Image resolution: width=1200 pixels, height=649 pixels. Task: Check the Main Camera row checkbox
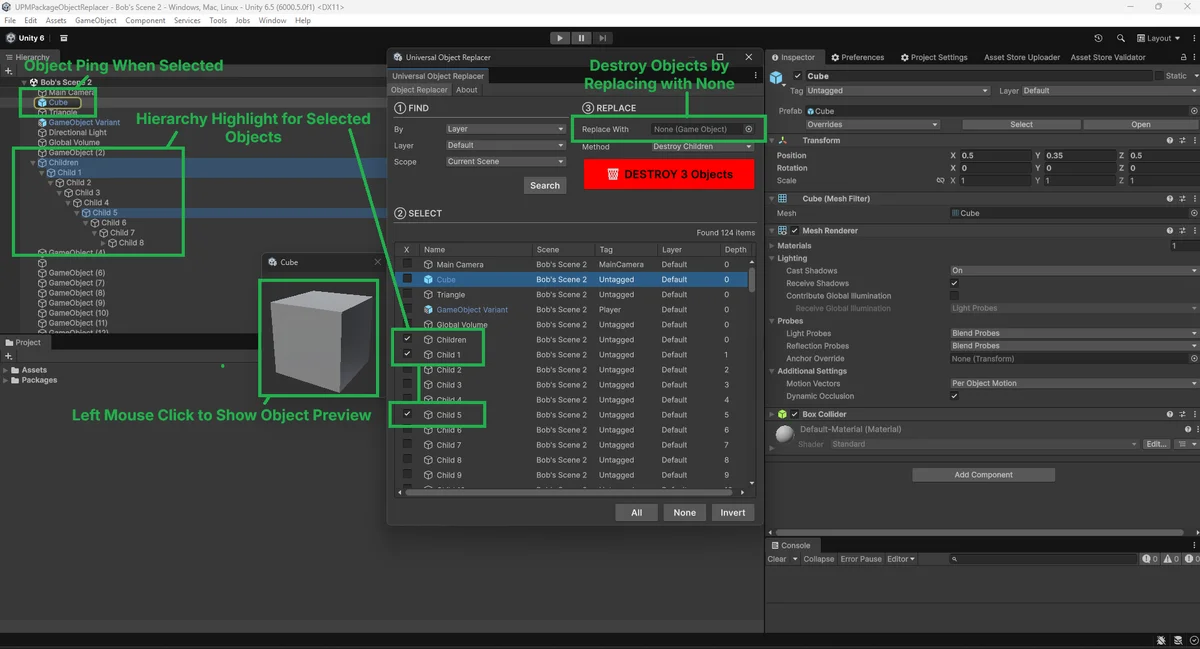407,264
